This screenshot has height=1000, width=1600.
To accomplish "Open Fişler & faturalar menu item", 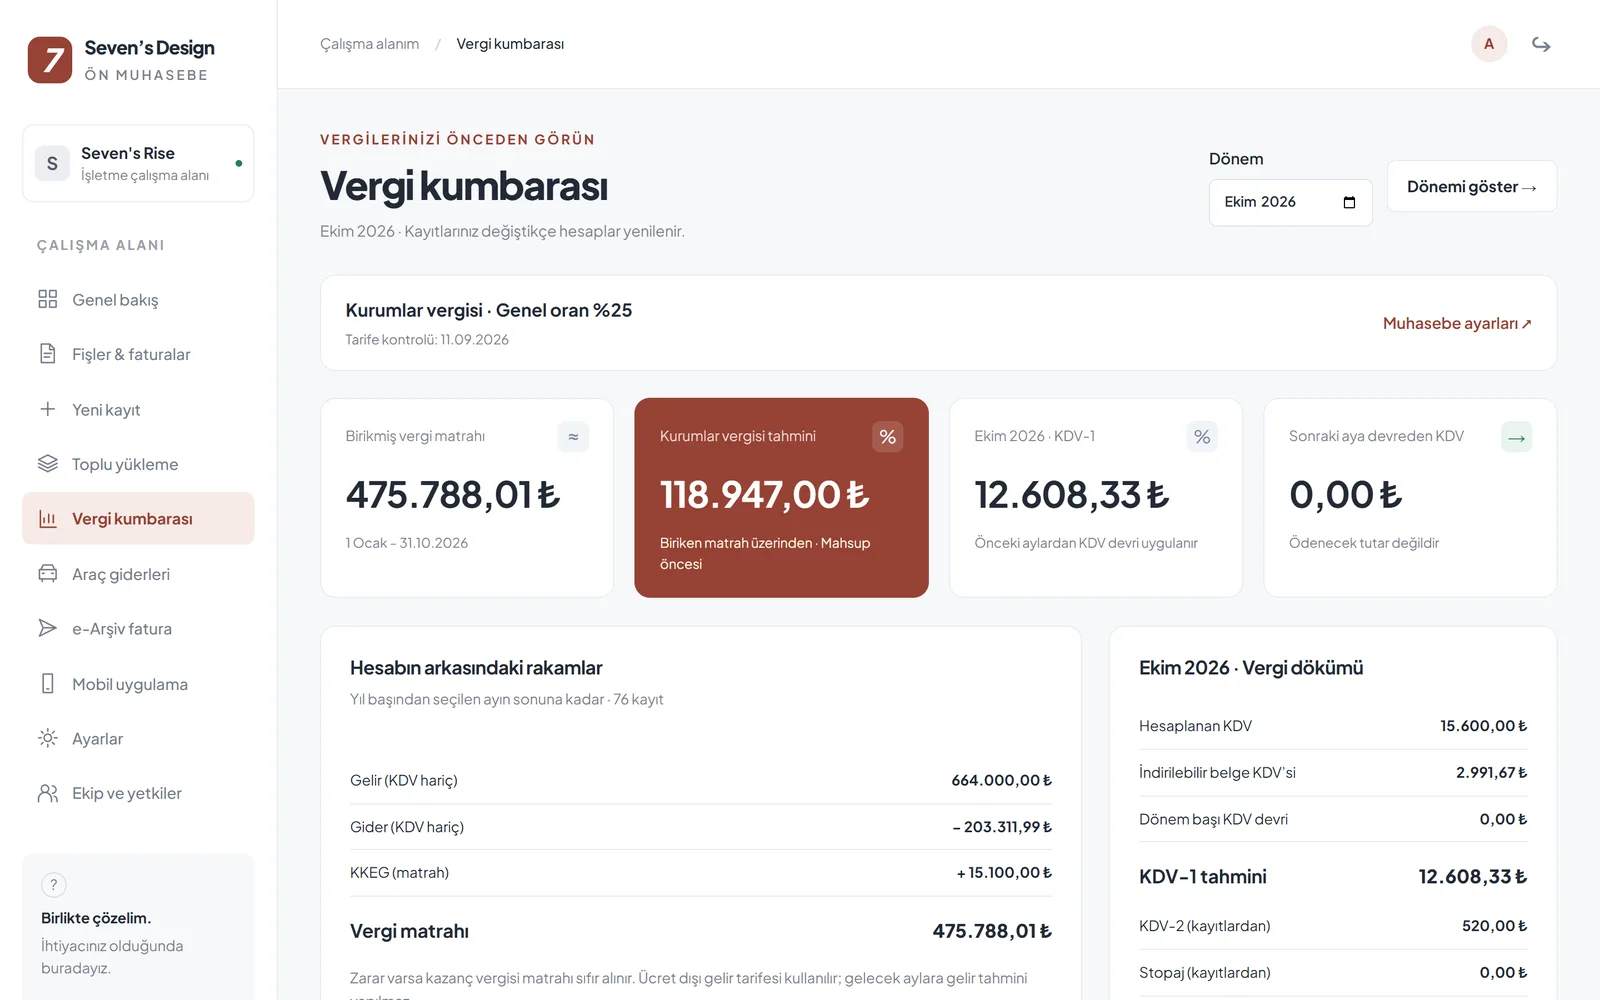I will coord(138,354).
